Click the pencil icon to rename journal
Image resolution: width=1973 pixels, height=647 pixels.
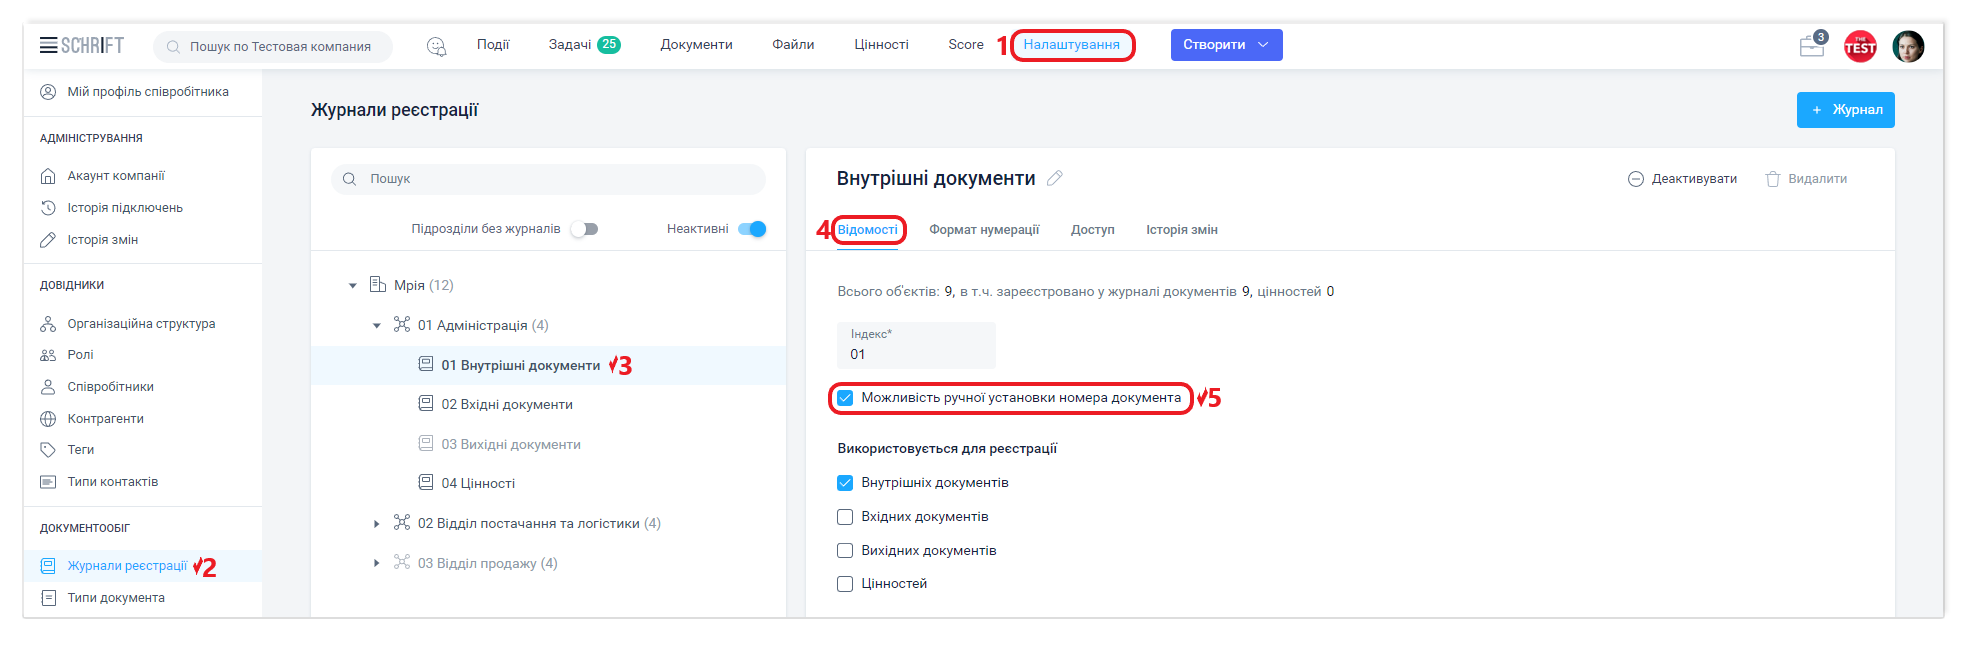click(x=1055, y=178)
